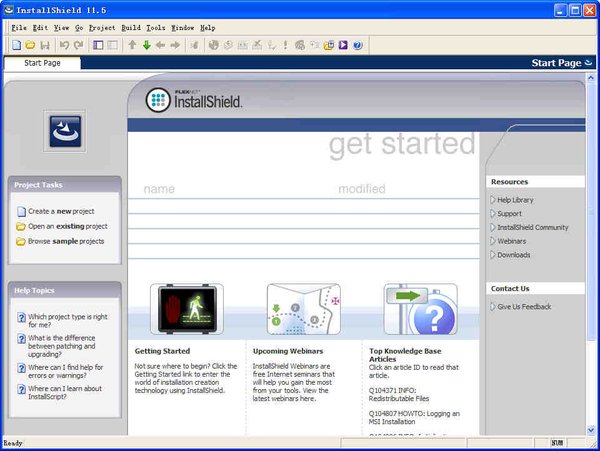This screenshot has width=600, height=451.
Task: Click 'Create a new project' link
Action: [61, 211]
